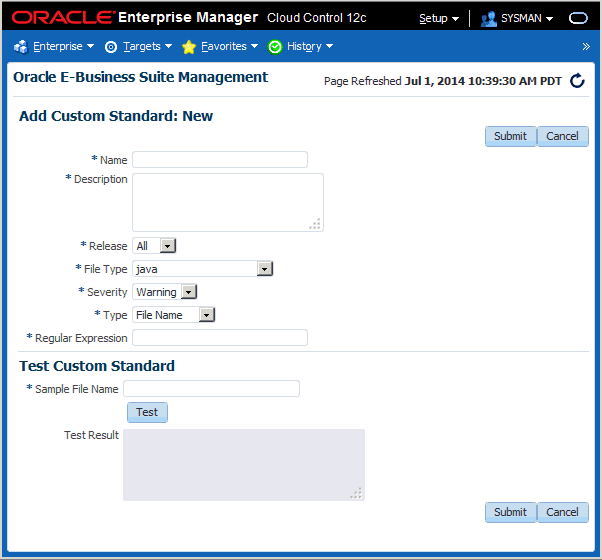Open the Type dropdown showing File Name
This screenshot has width=602, height=560.
[x=174, y=315]
